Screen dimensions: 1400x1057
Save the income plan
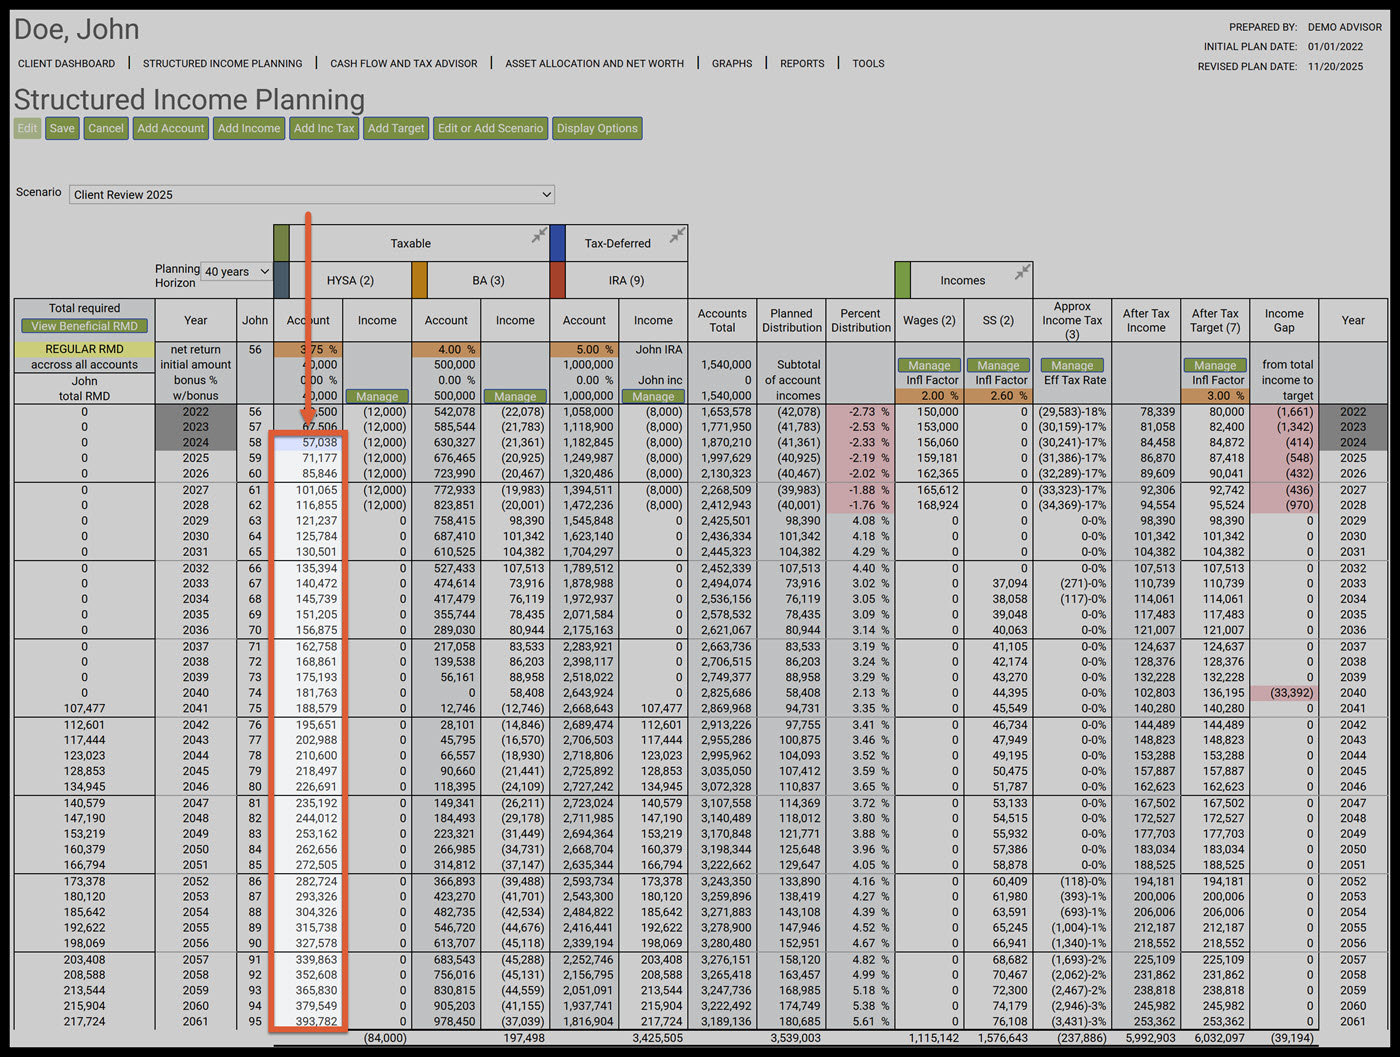coord(62,128)
